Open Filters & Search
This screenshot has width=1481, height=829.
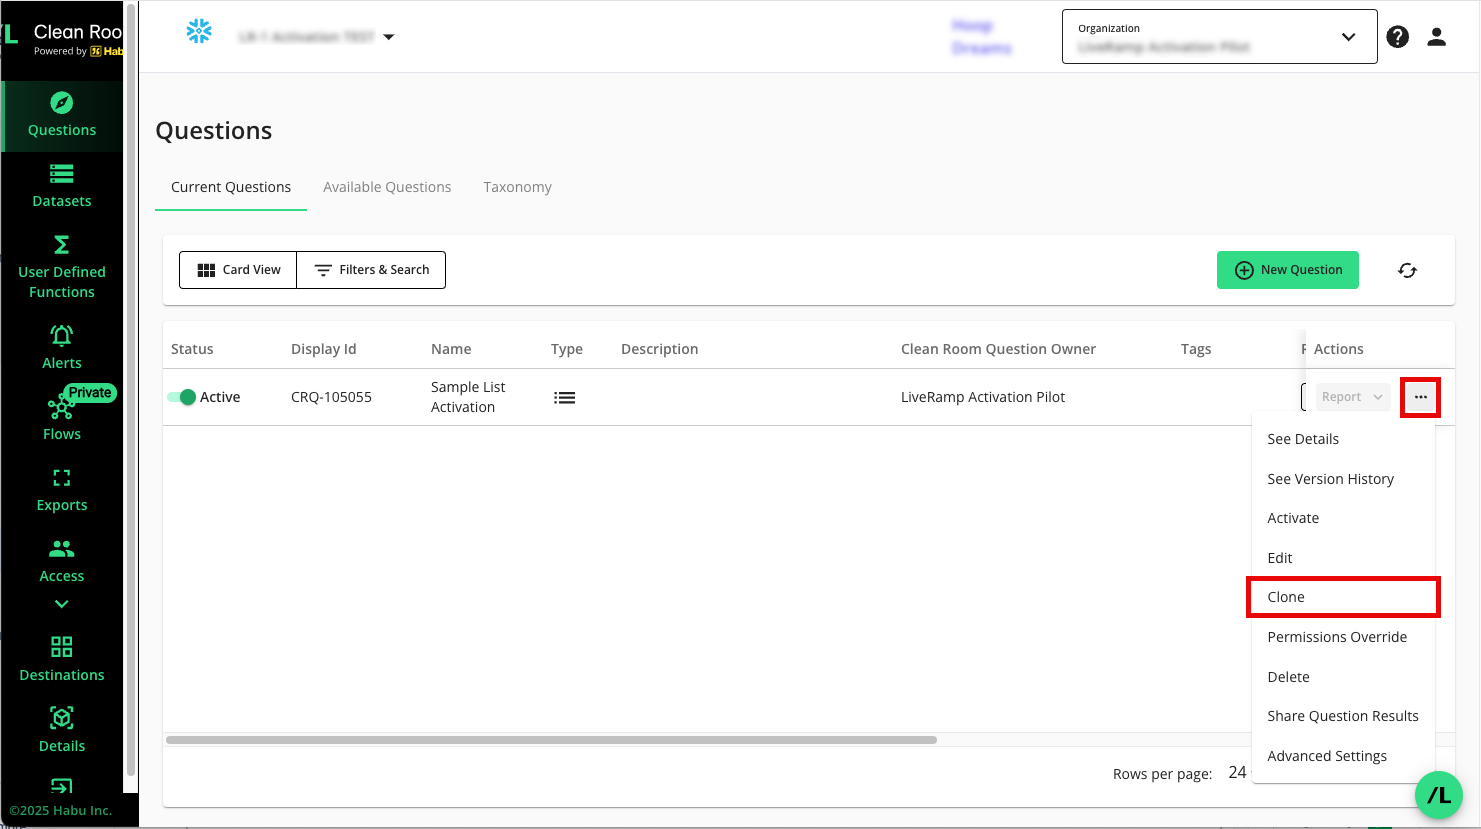pos(371,270)
